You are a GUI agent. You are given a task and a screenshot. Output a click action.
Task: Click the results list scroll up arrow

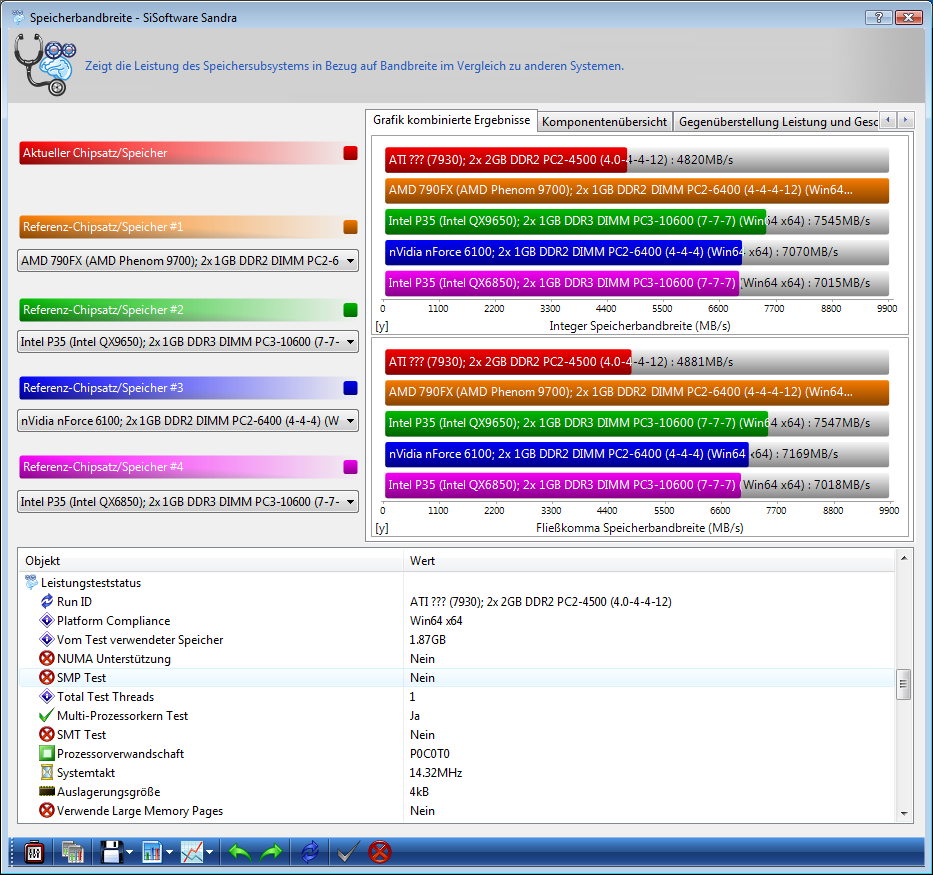(904, 558)
